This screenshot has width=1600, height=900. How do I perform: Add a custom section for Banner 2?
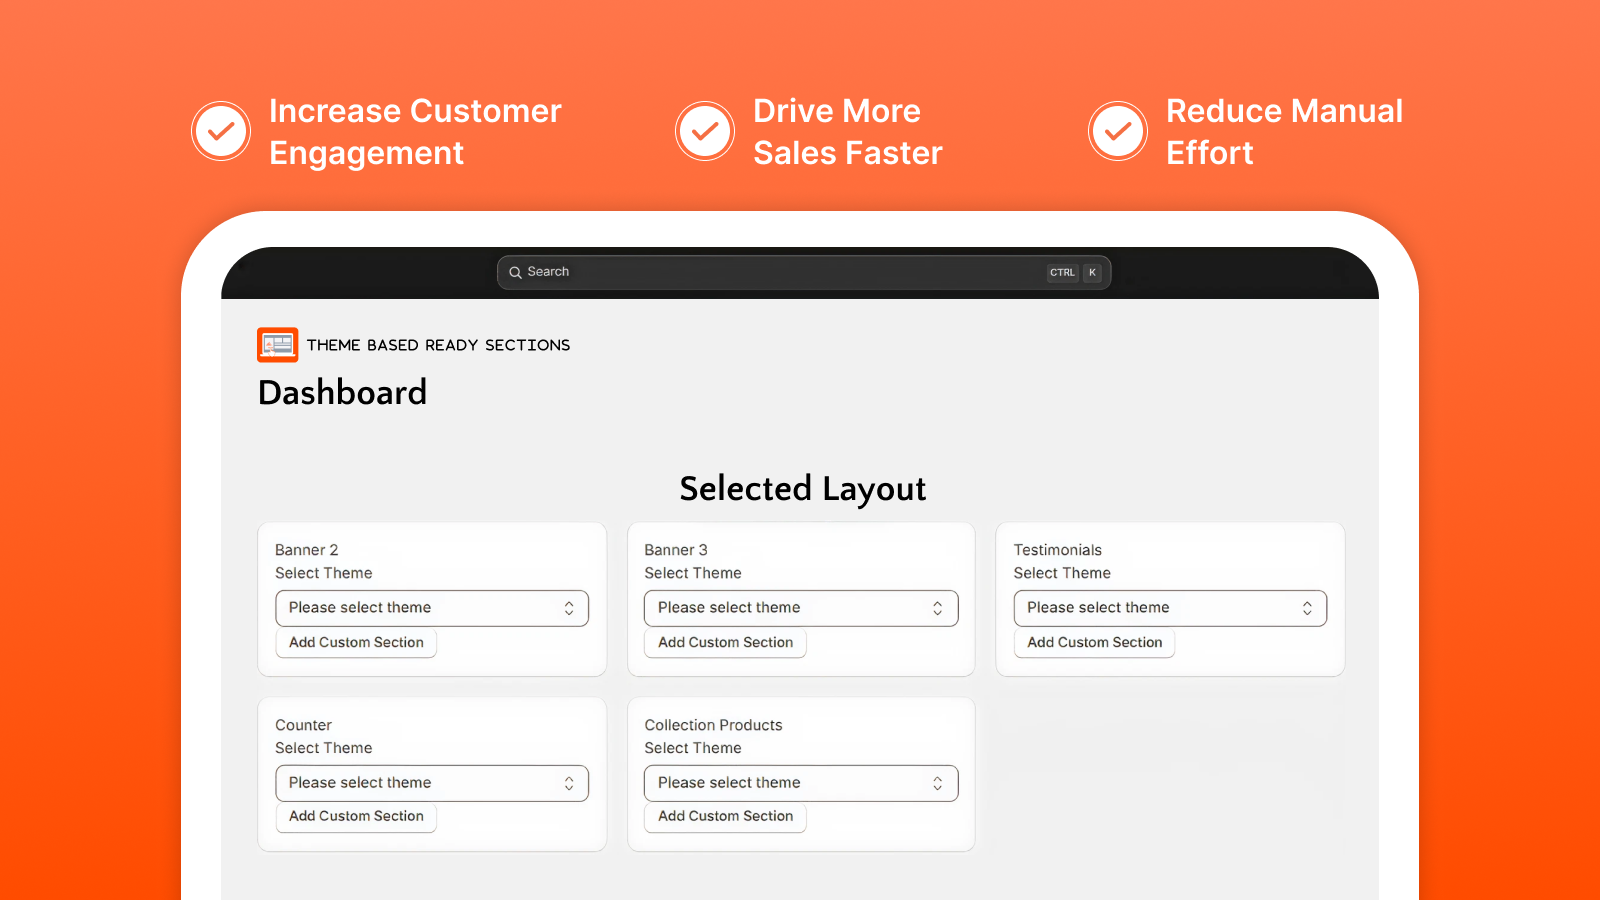[356, 642]
